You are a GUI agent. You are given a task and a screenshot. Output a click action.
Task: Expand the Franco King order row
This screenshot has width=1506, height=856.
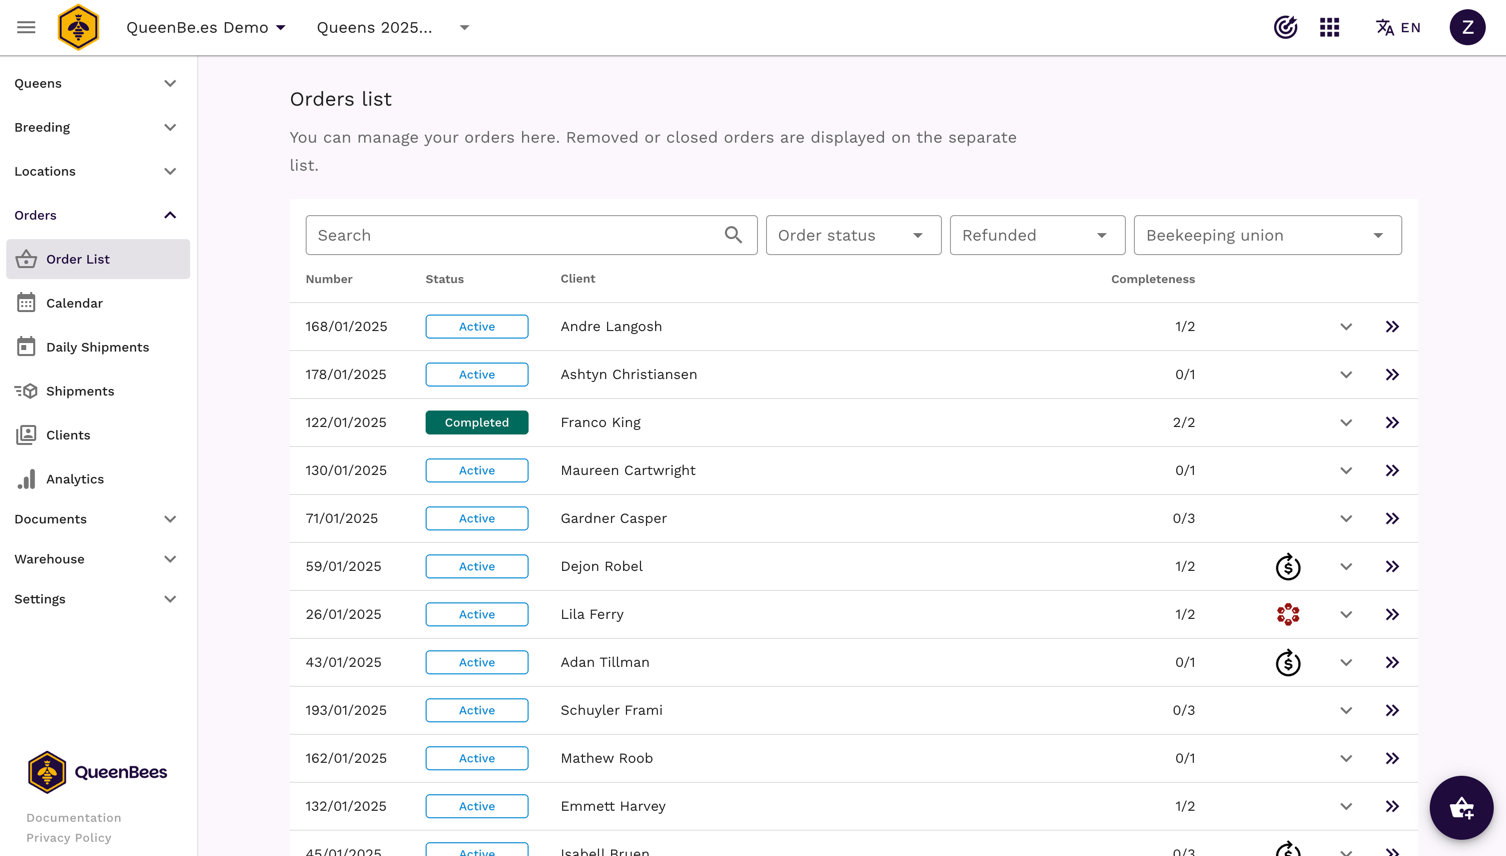click(1346, 423)
